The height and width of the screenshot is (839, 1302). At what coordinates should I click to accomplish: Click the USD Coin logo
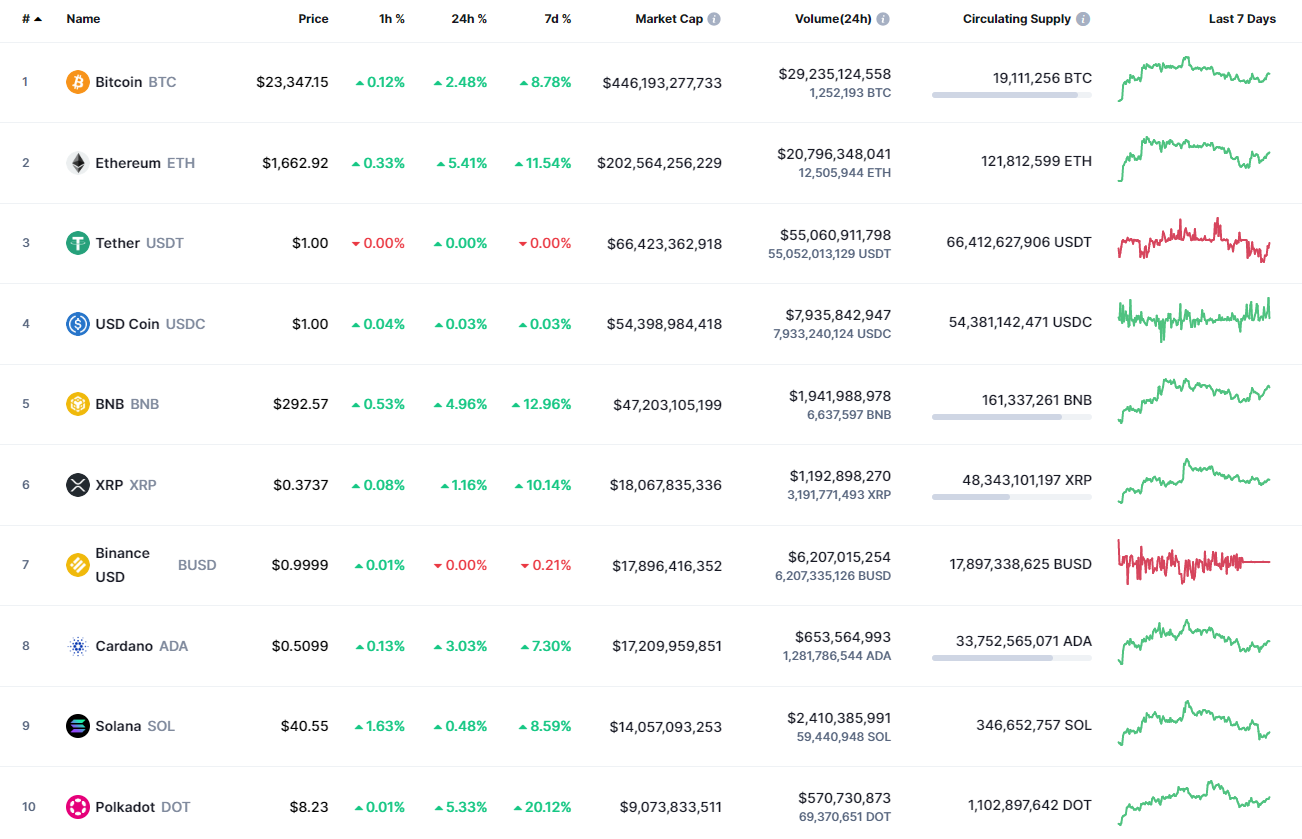point(76,323)
